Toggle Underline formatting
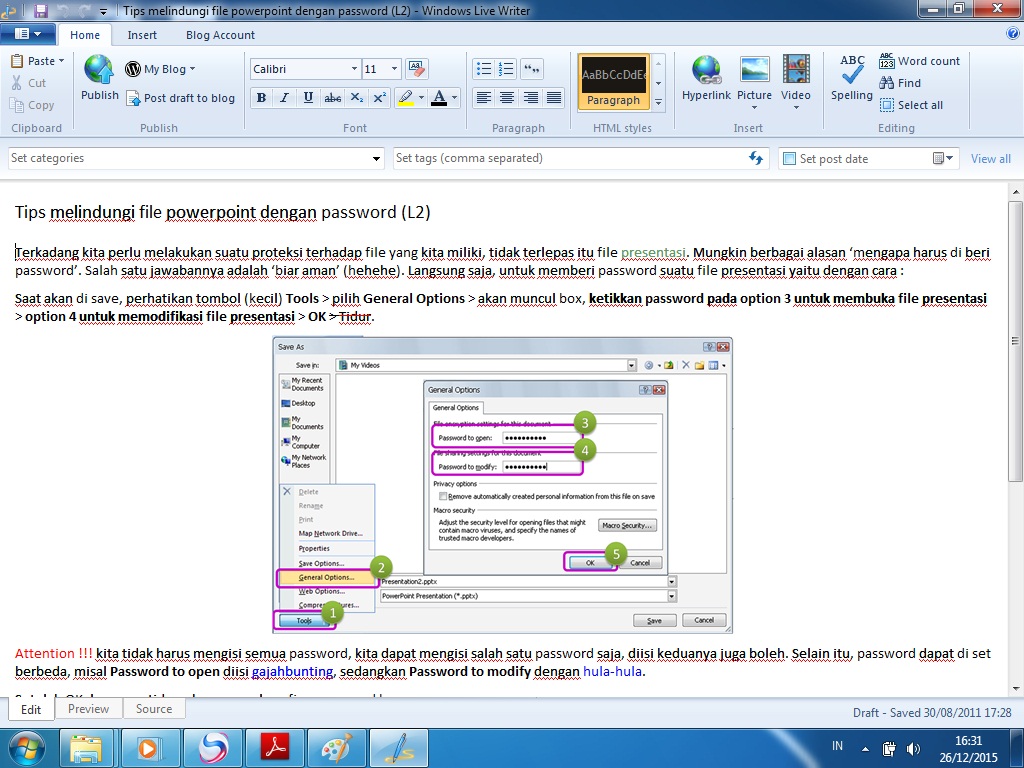The height and width of the screenshot is (768, 1024). coord(308,97)
